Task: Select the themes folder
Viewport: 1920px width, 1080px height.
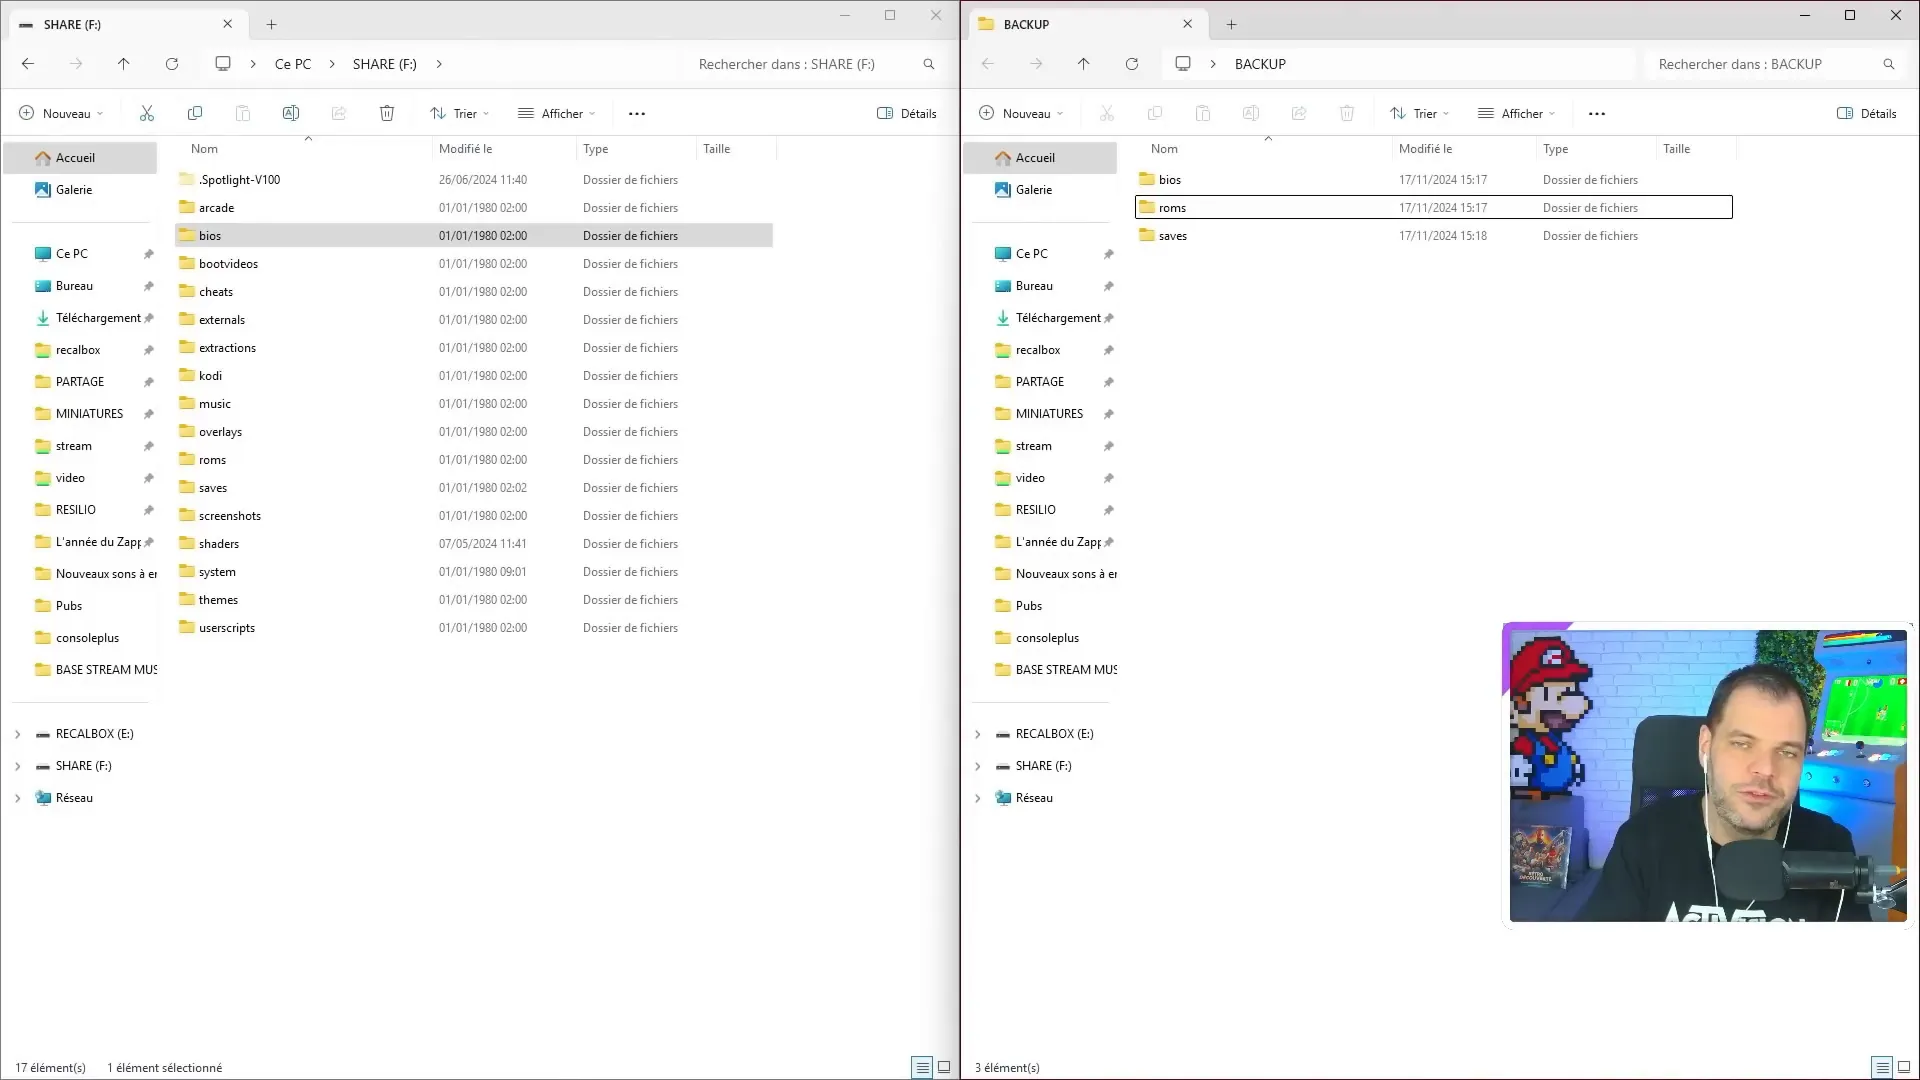Action: 474,600
